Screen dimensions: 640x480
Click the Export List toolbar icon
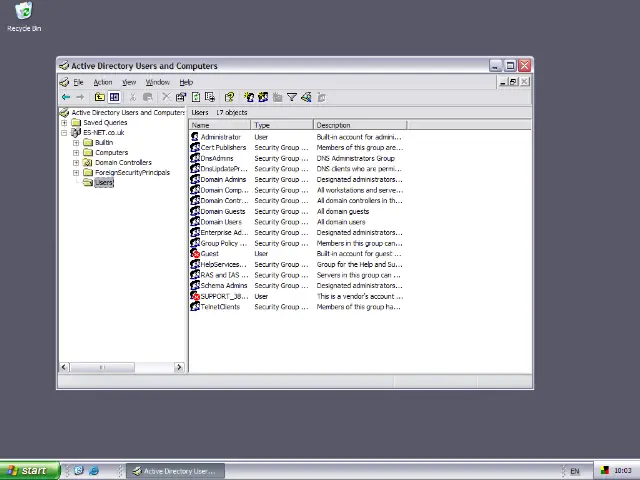(210, 97)
